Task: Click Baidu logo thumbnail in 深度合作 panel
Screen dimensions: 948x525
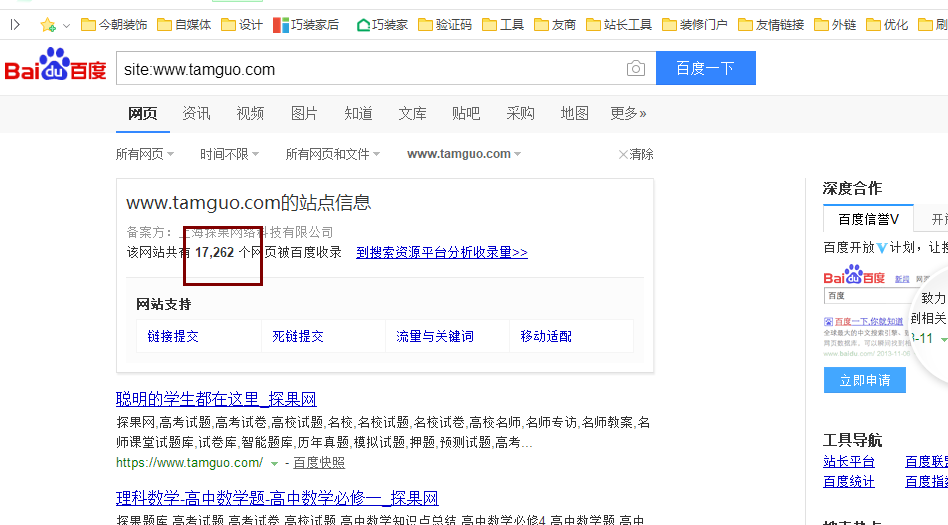Action: pos(854,275)
